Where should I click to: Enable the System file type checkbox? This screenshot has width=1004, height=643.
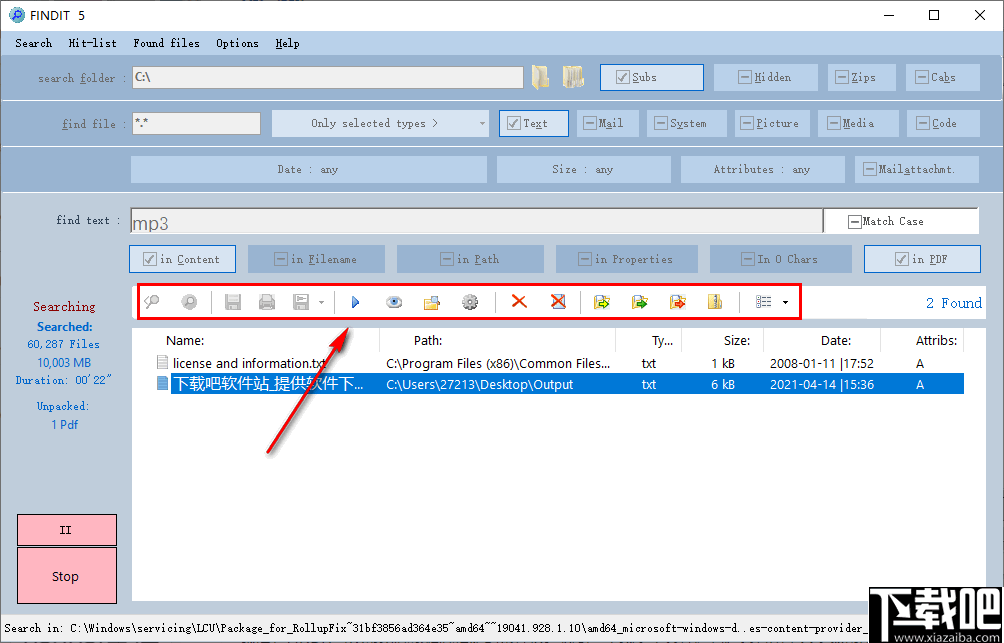pyautogui.click(x=687, y=124)
